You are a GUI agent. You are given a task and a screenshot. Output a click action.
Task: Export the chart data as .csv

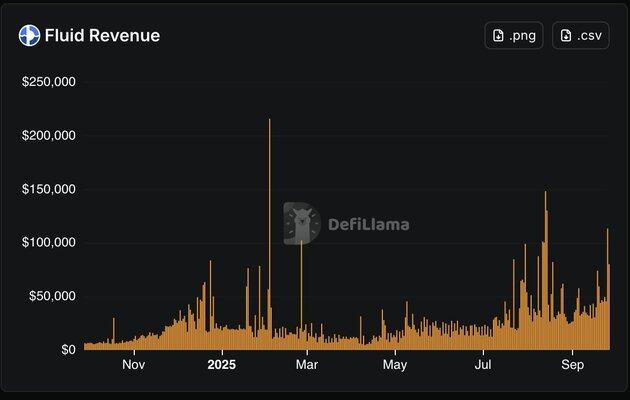click(x=581, y=35)
